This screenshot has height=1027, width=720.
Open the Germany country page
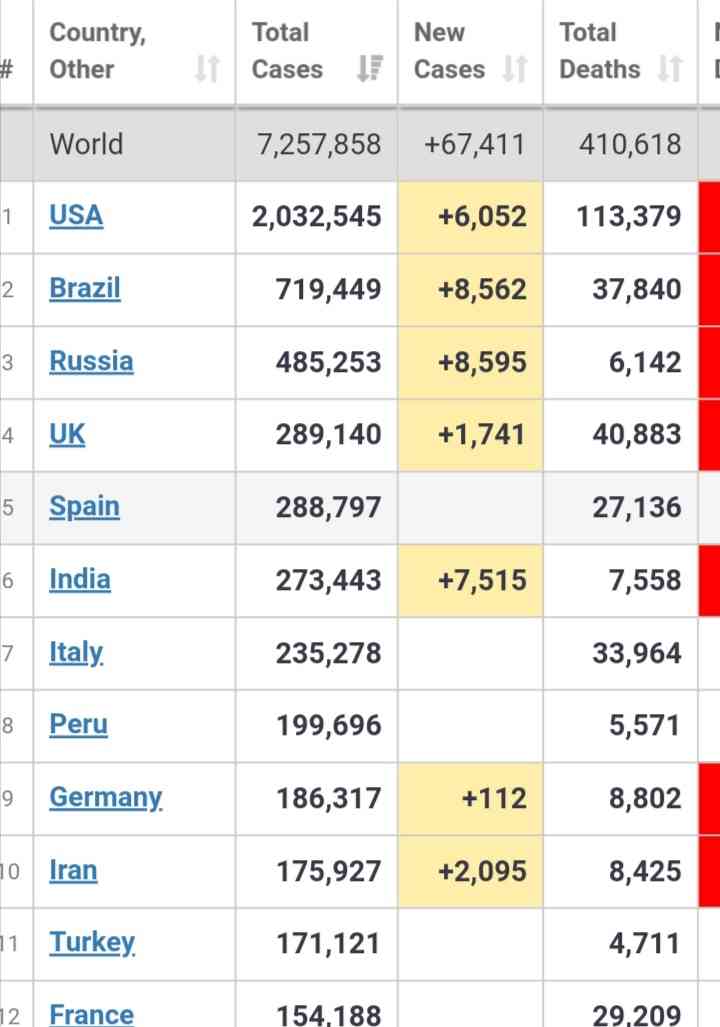(106, 798)
